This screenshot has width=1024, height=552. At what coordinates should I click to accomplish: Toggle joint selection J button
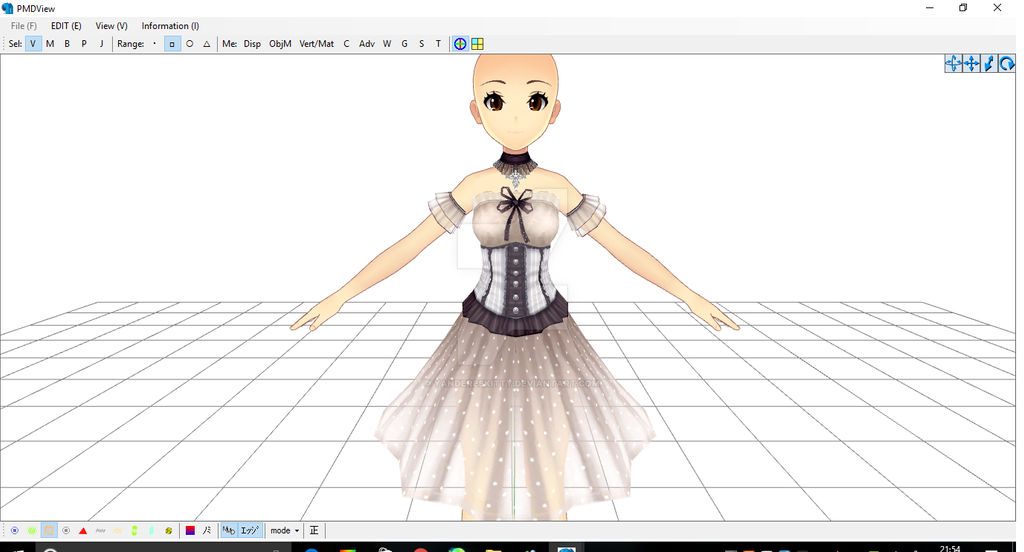pyautogui.click(x=101, y=44)
